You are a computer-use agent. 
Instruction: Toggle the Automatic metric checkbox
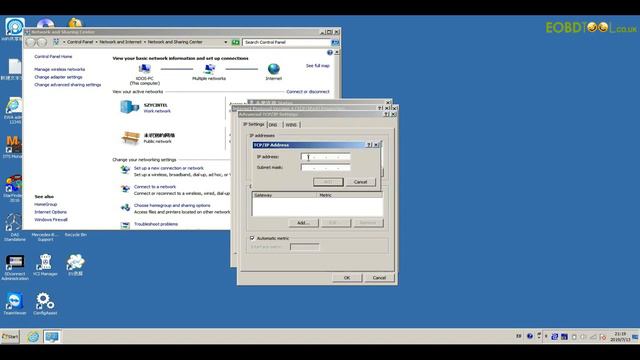(x=252, y=238)
